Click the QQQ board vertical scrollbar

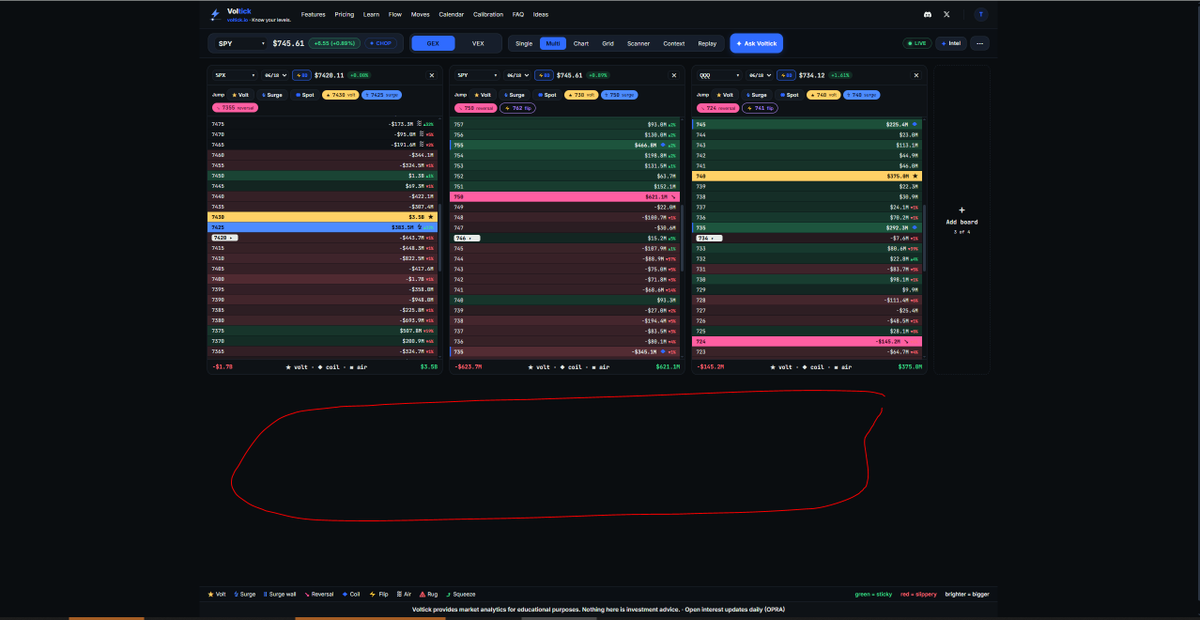pyautogui.click(x=925, y=240)
